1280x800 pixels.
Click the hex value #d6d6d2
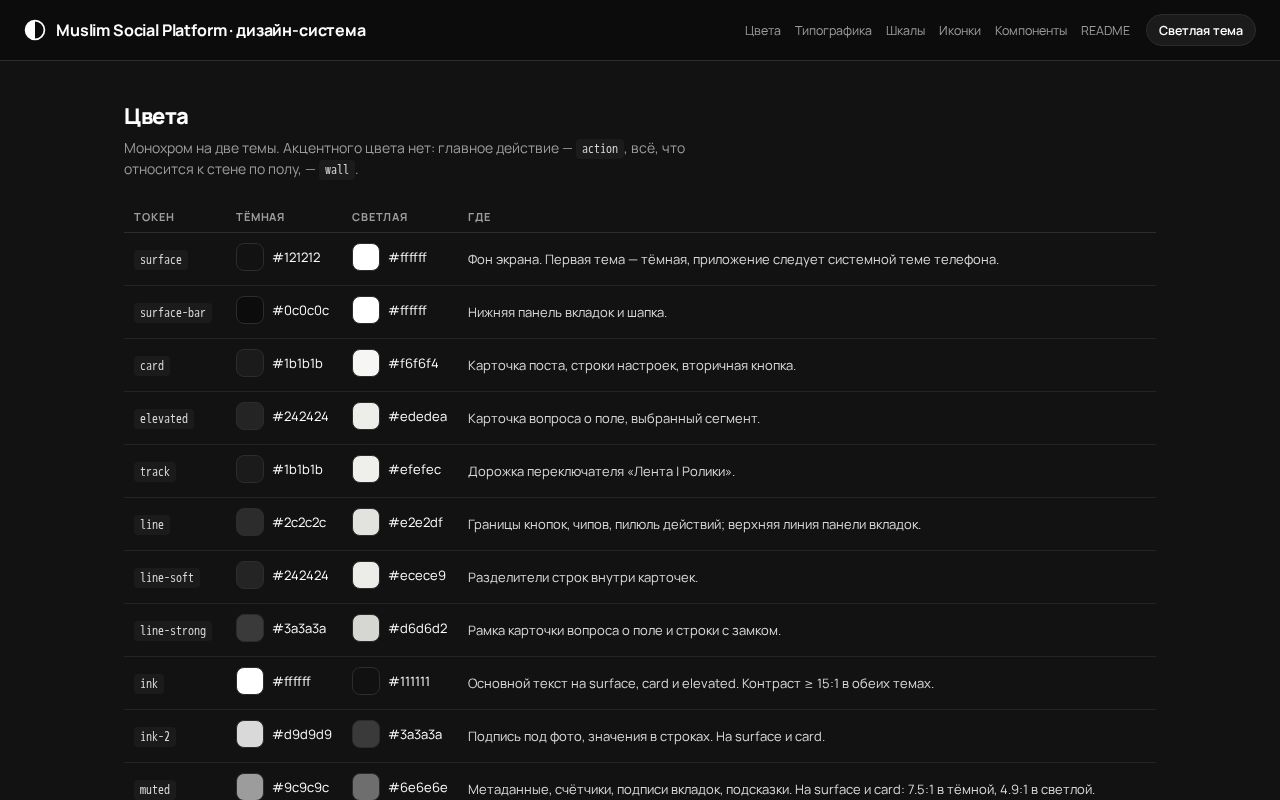tap(418, 628)
